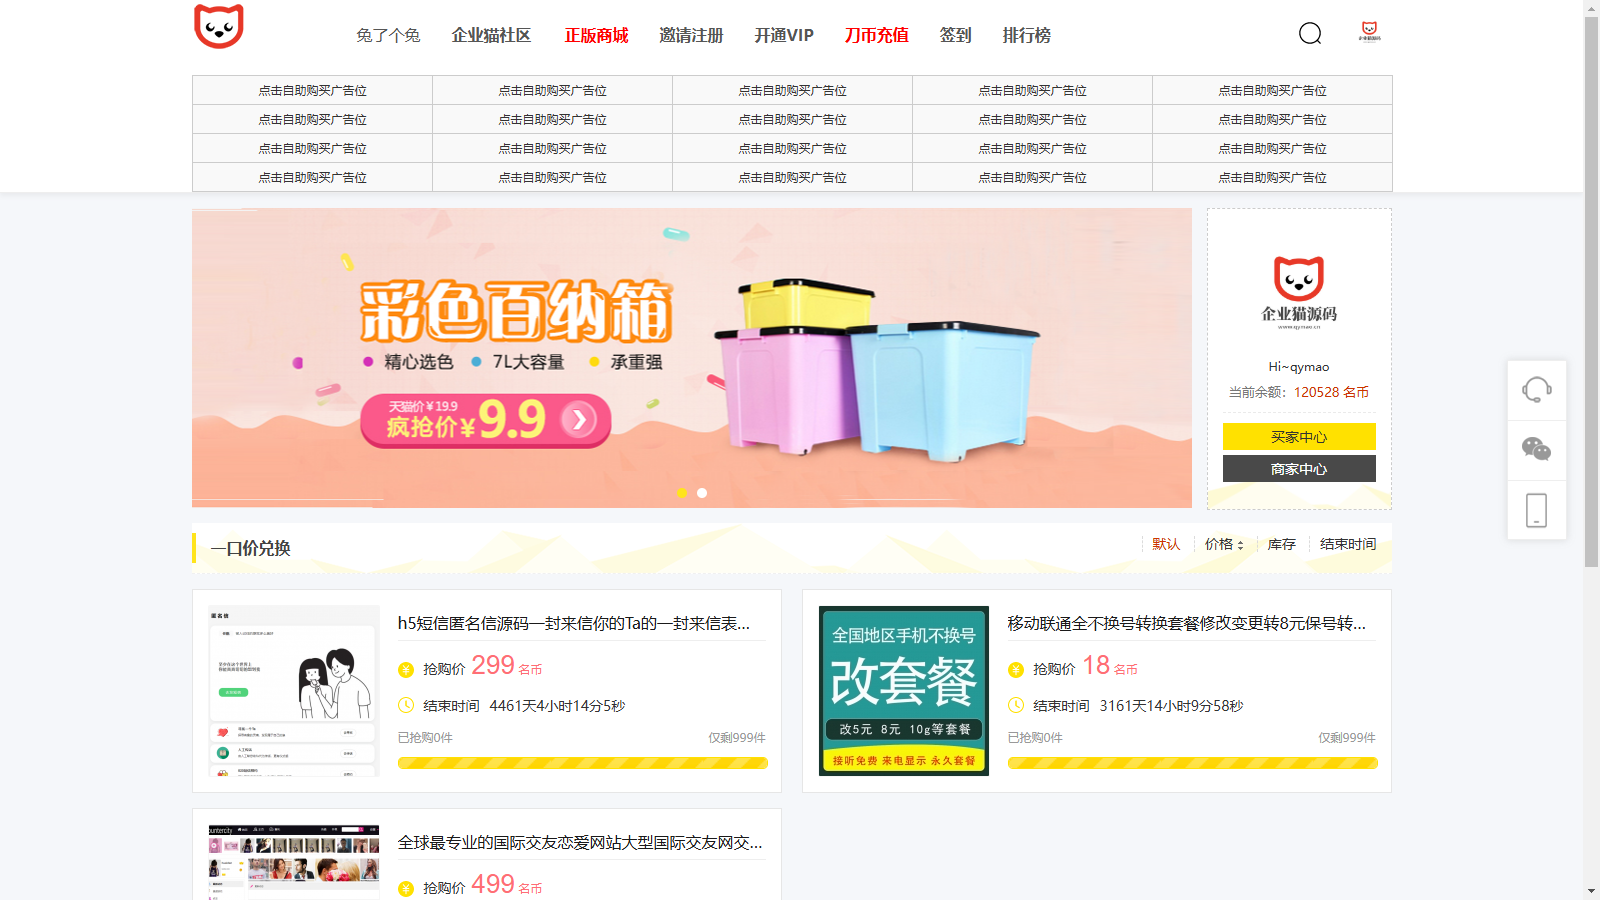Open the WeChat contact icon on the right
This screenshot has height=900, width=1600.
click(1536, 450)
